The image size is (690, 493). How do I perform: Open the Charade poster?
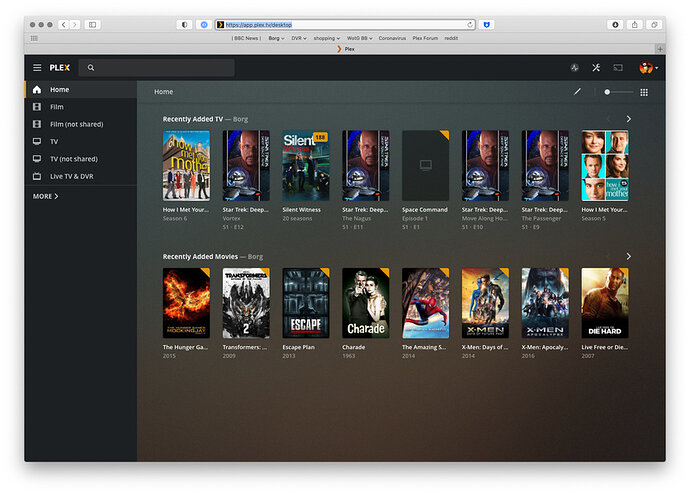coord(366,303)
